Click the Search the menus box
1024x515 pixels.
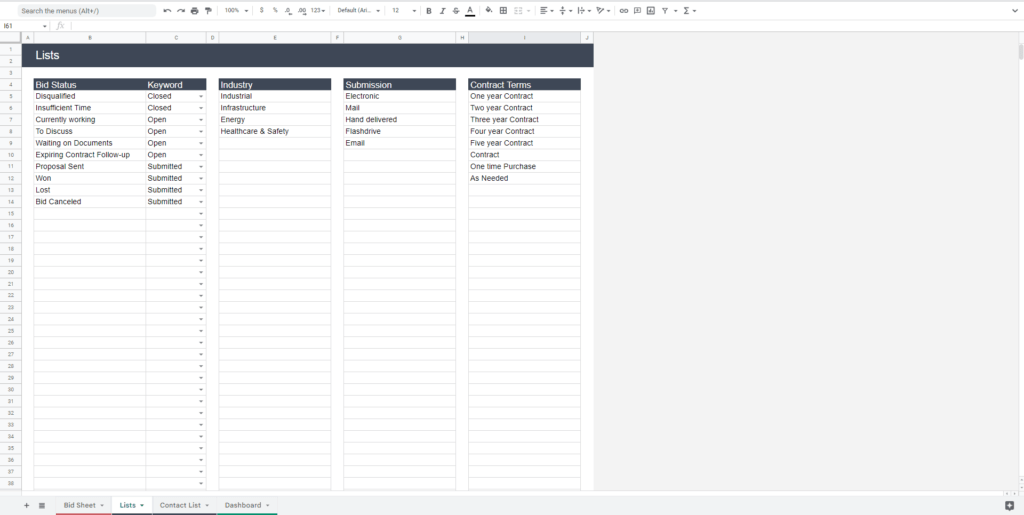87,11
